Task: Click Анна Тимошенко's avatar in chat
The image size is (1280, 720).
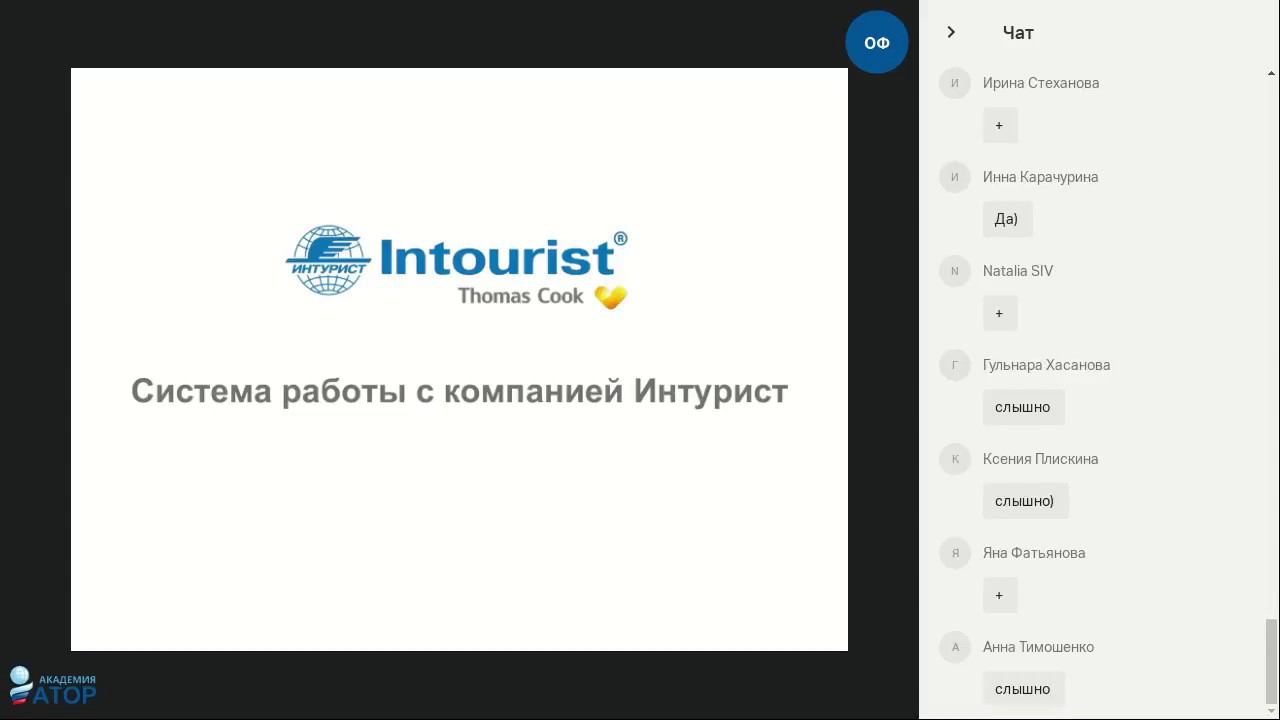Action: (x=955, y=647)
